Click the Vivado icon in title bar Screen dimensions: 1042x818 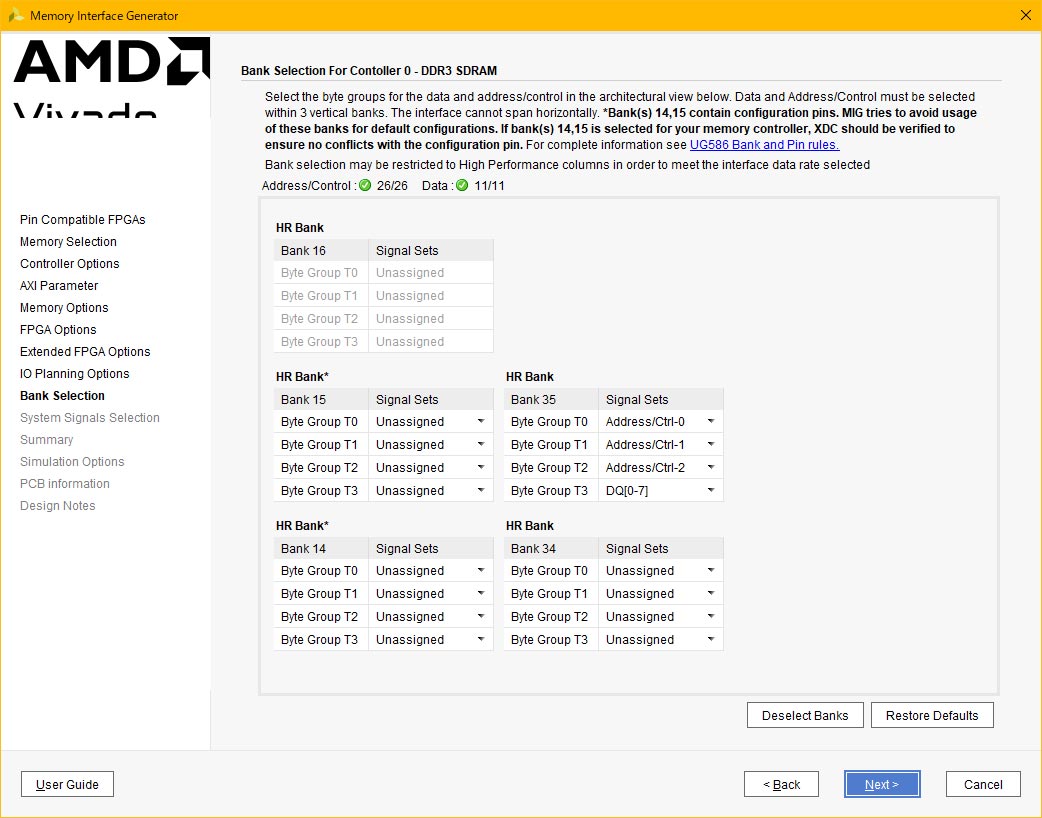15,16
